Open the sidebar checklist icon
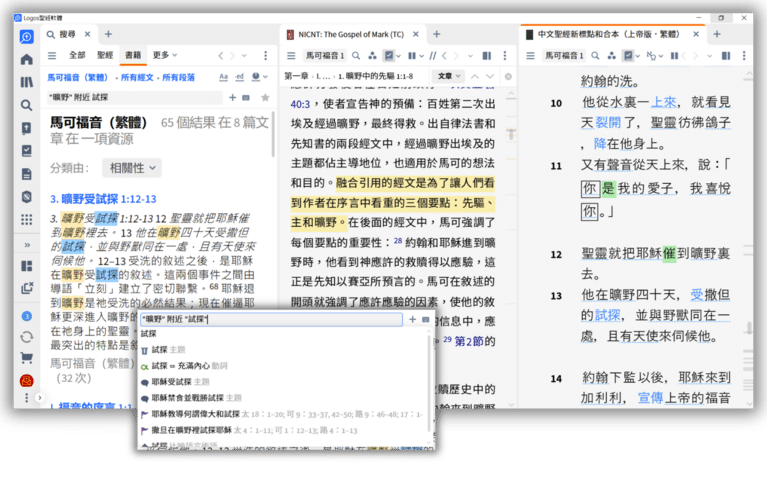The image size is (767, 479). tap(26, 151)
